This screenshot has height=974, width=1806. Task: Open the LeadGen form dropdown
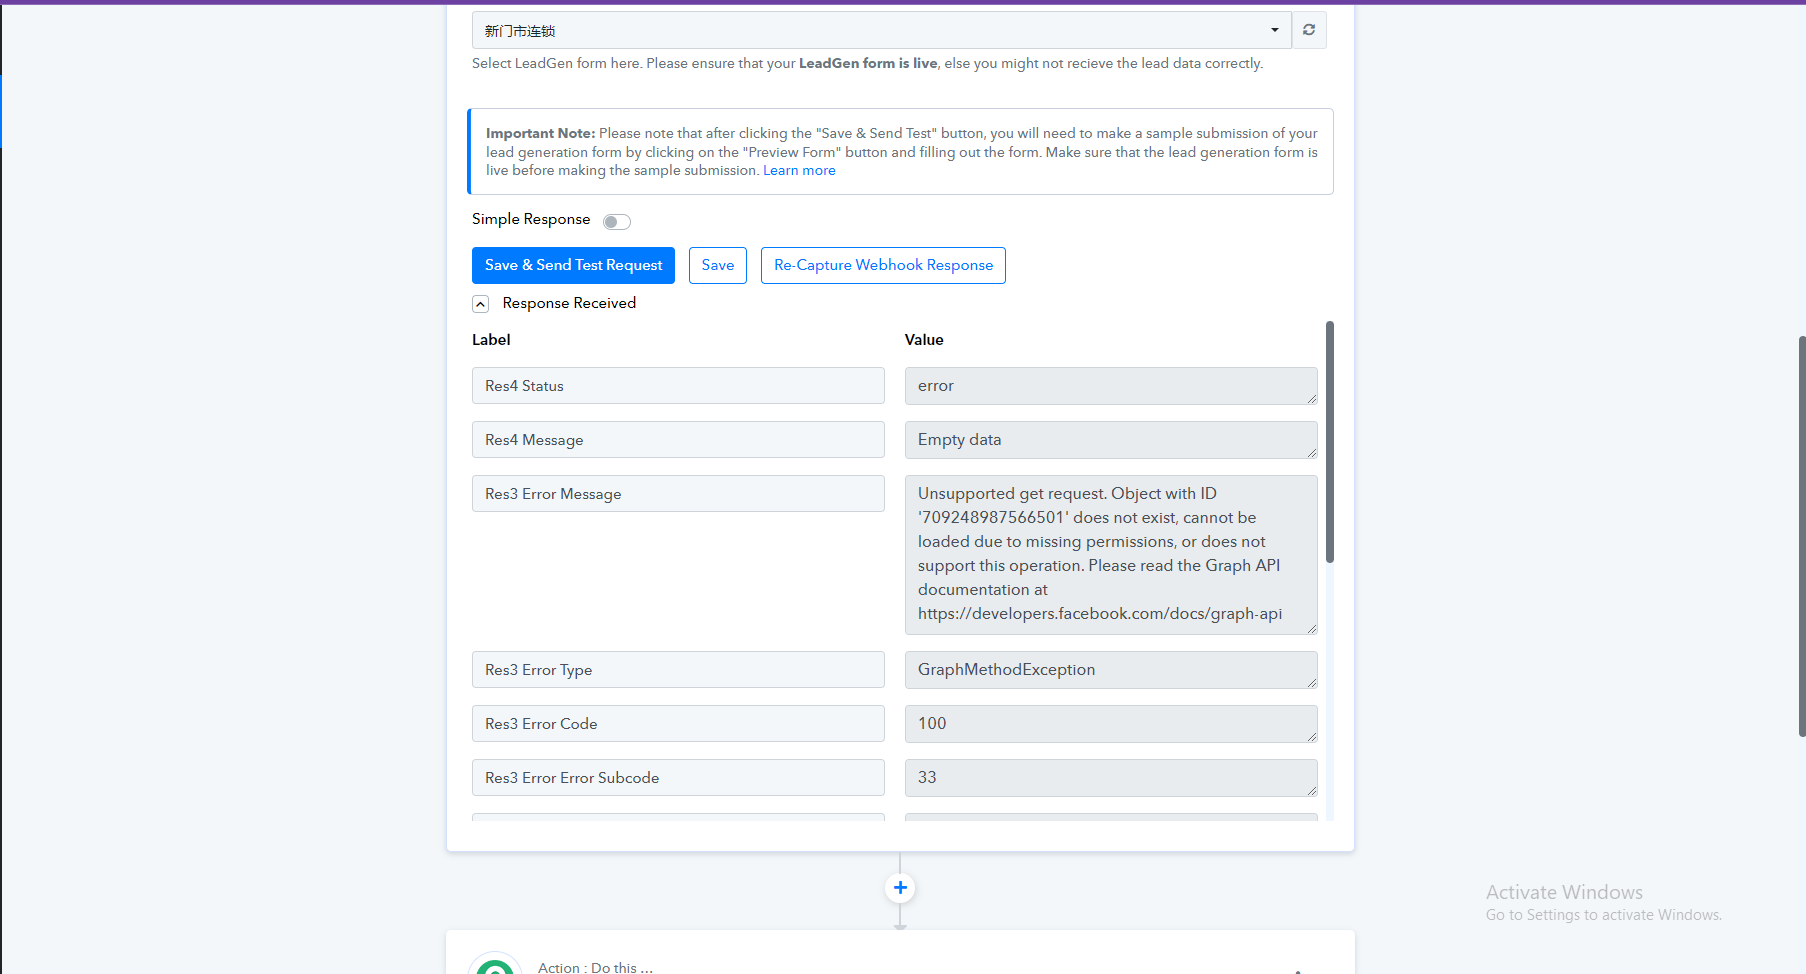click(881, 30)
